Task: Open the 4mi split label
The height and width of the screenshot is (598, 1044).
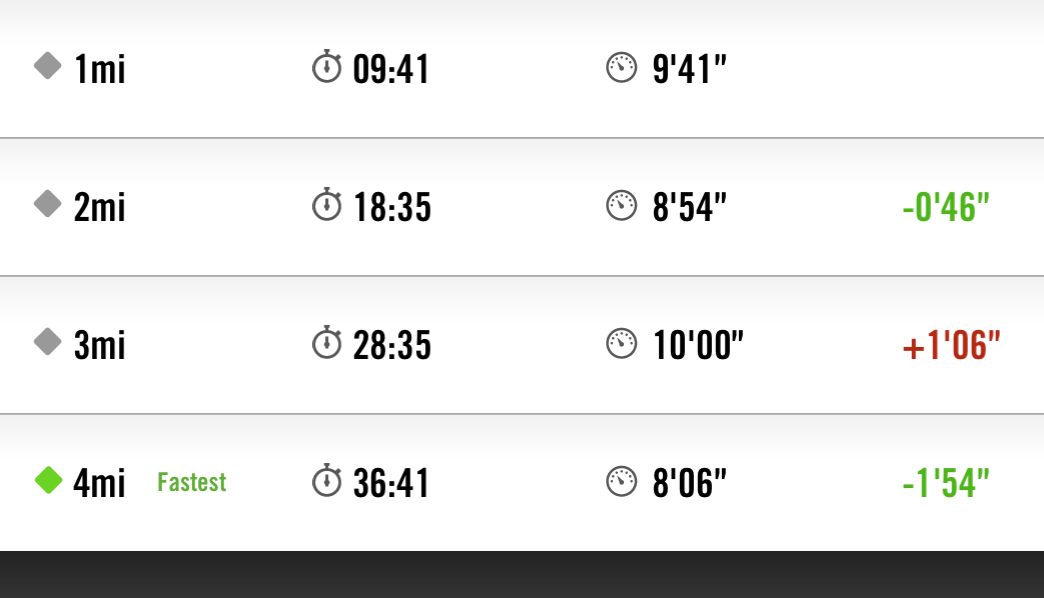Action: tap(99, 483)
